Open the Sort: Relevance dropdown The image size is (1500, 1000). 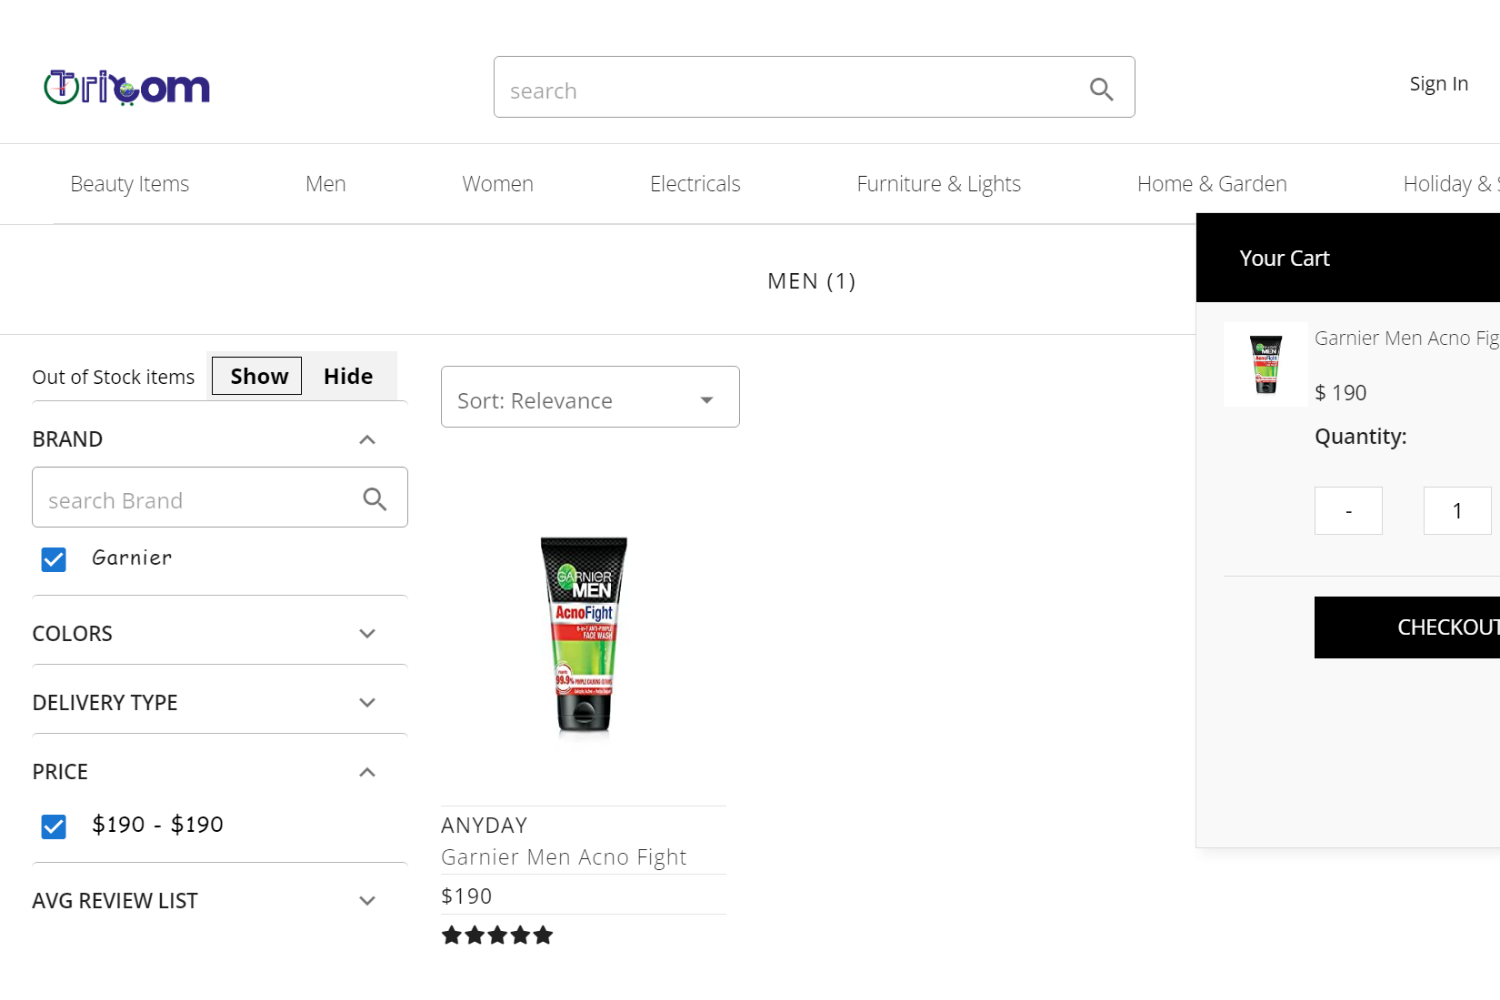[590, 397]
